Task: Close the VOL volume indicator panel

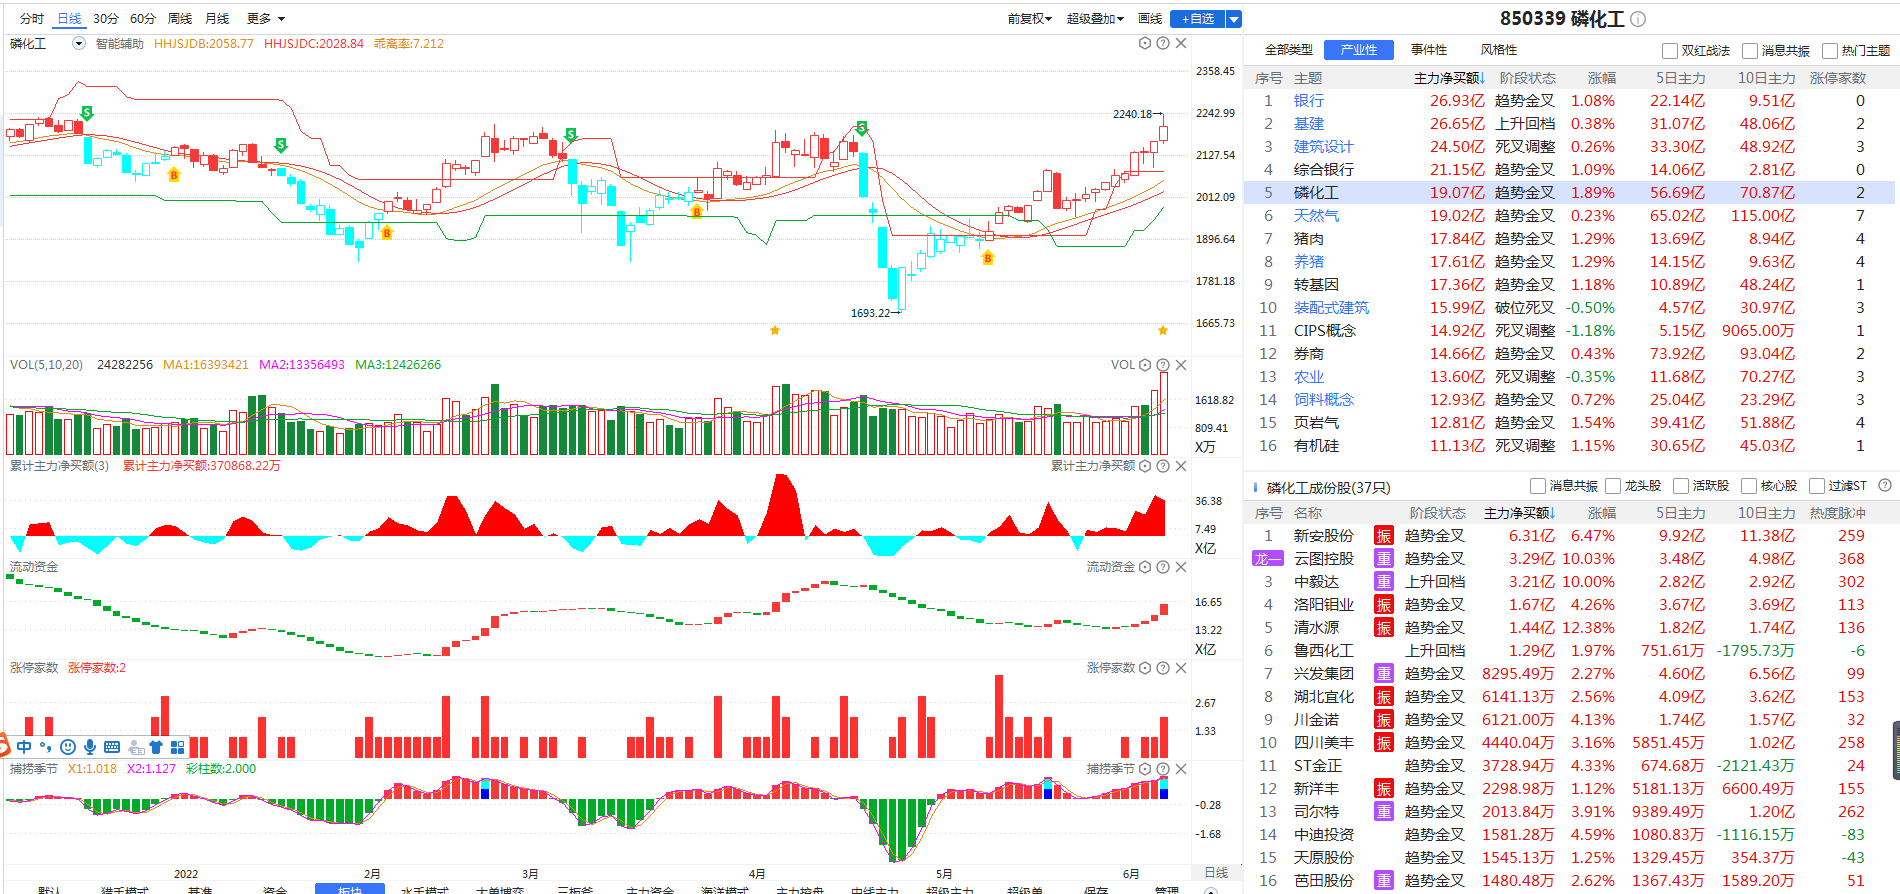Action: [x=1181, y=365]
